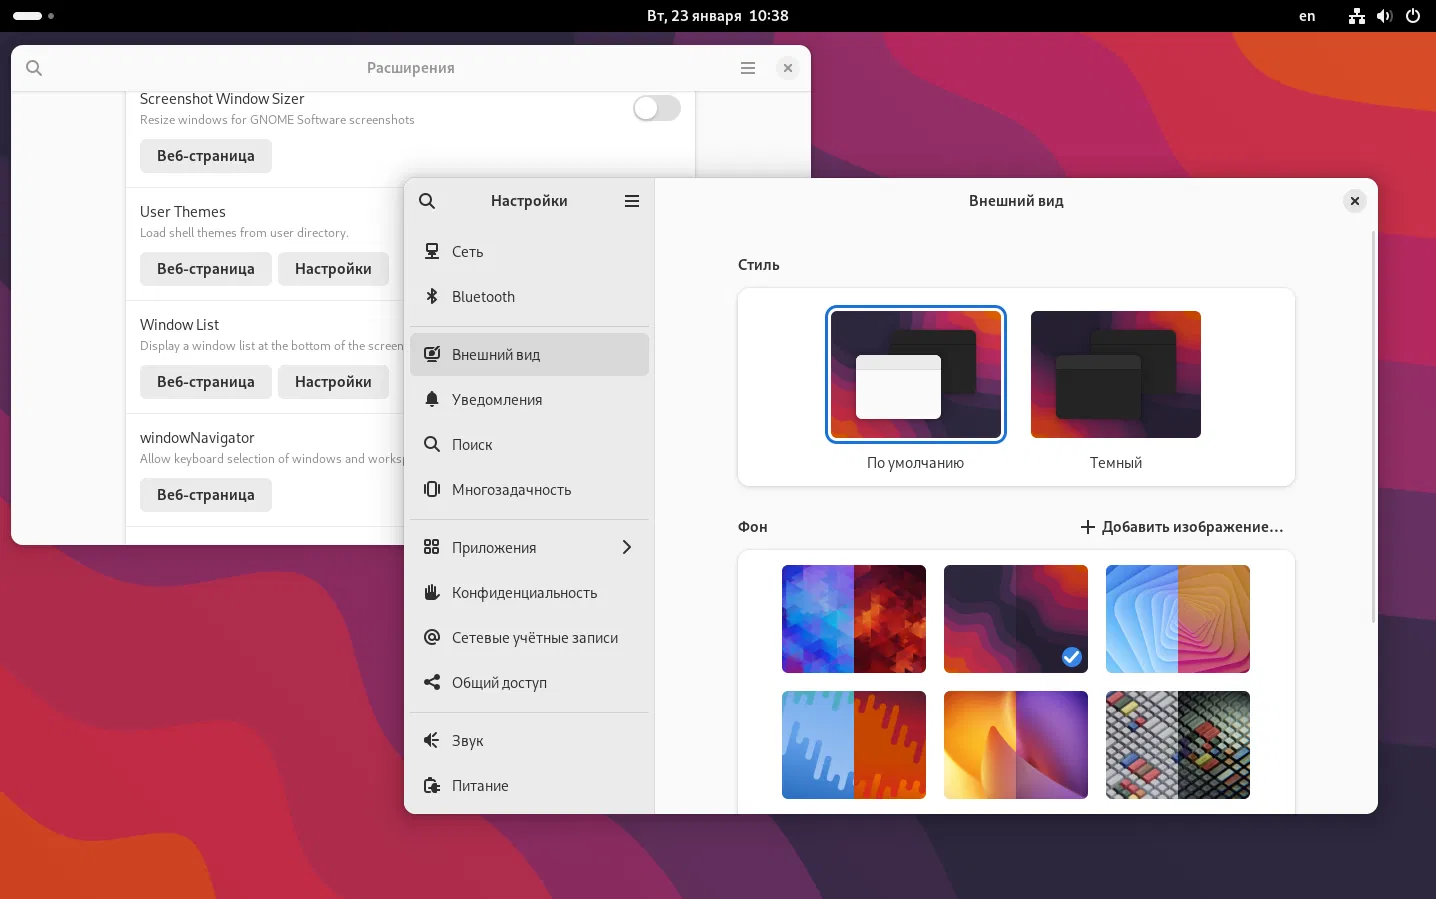Viewport: 1436px width, 899px height.
Task: Click the Network icon in the sidebar
Action: pos(432,252)
